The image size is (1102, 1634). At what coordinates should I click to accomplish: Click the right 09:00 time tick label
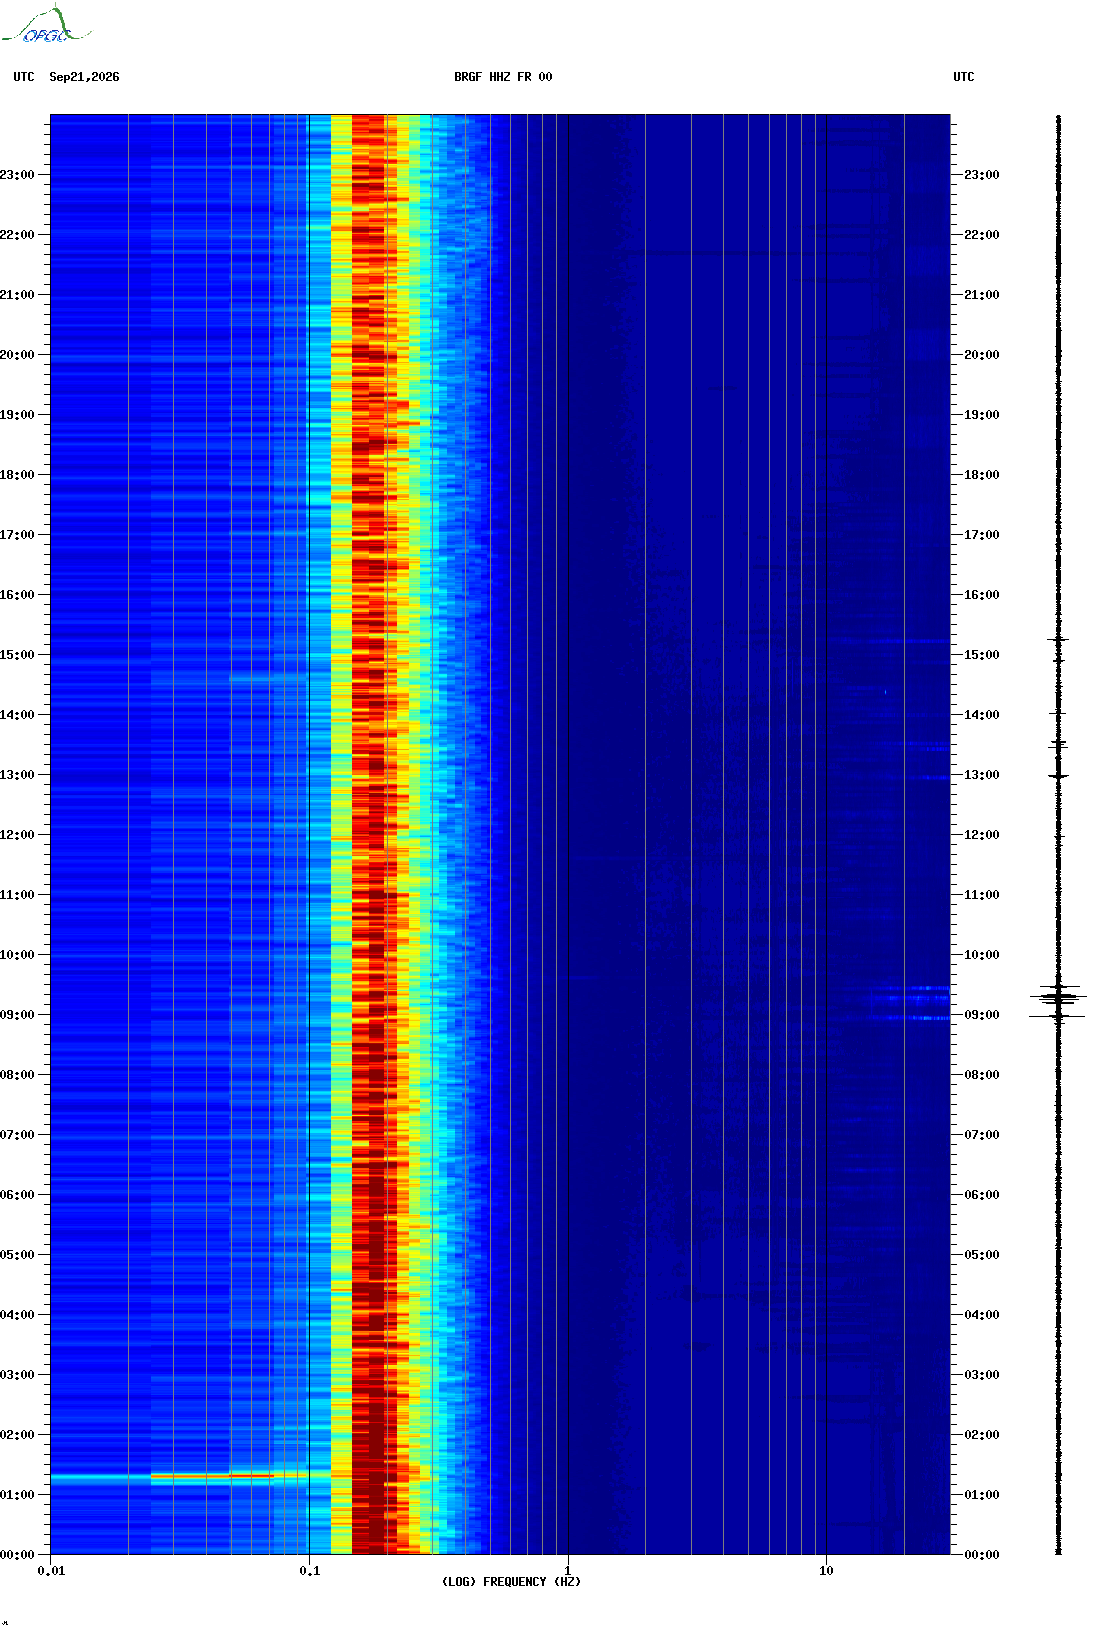click(x=981, y=1015)
